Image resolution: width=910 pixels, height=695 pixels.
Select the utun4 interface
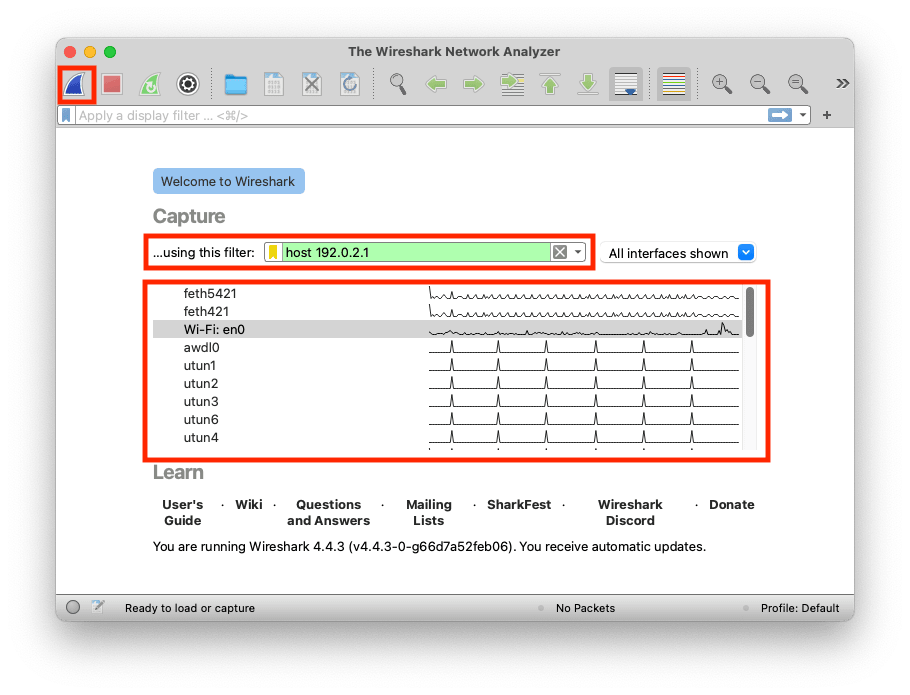click(x=447, y=437)
